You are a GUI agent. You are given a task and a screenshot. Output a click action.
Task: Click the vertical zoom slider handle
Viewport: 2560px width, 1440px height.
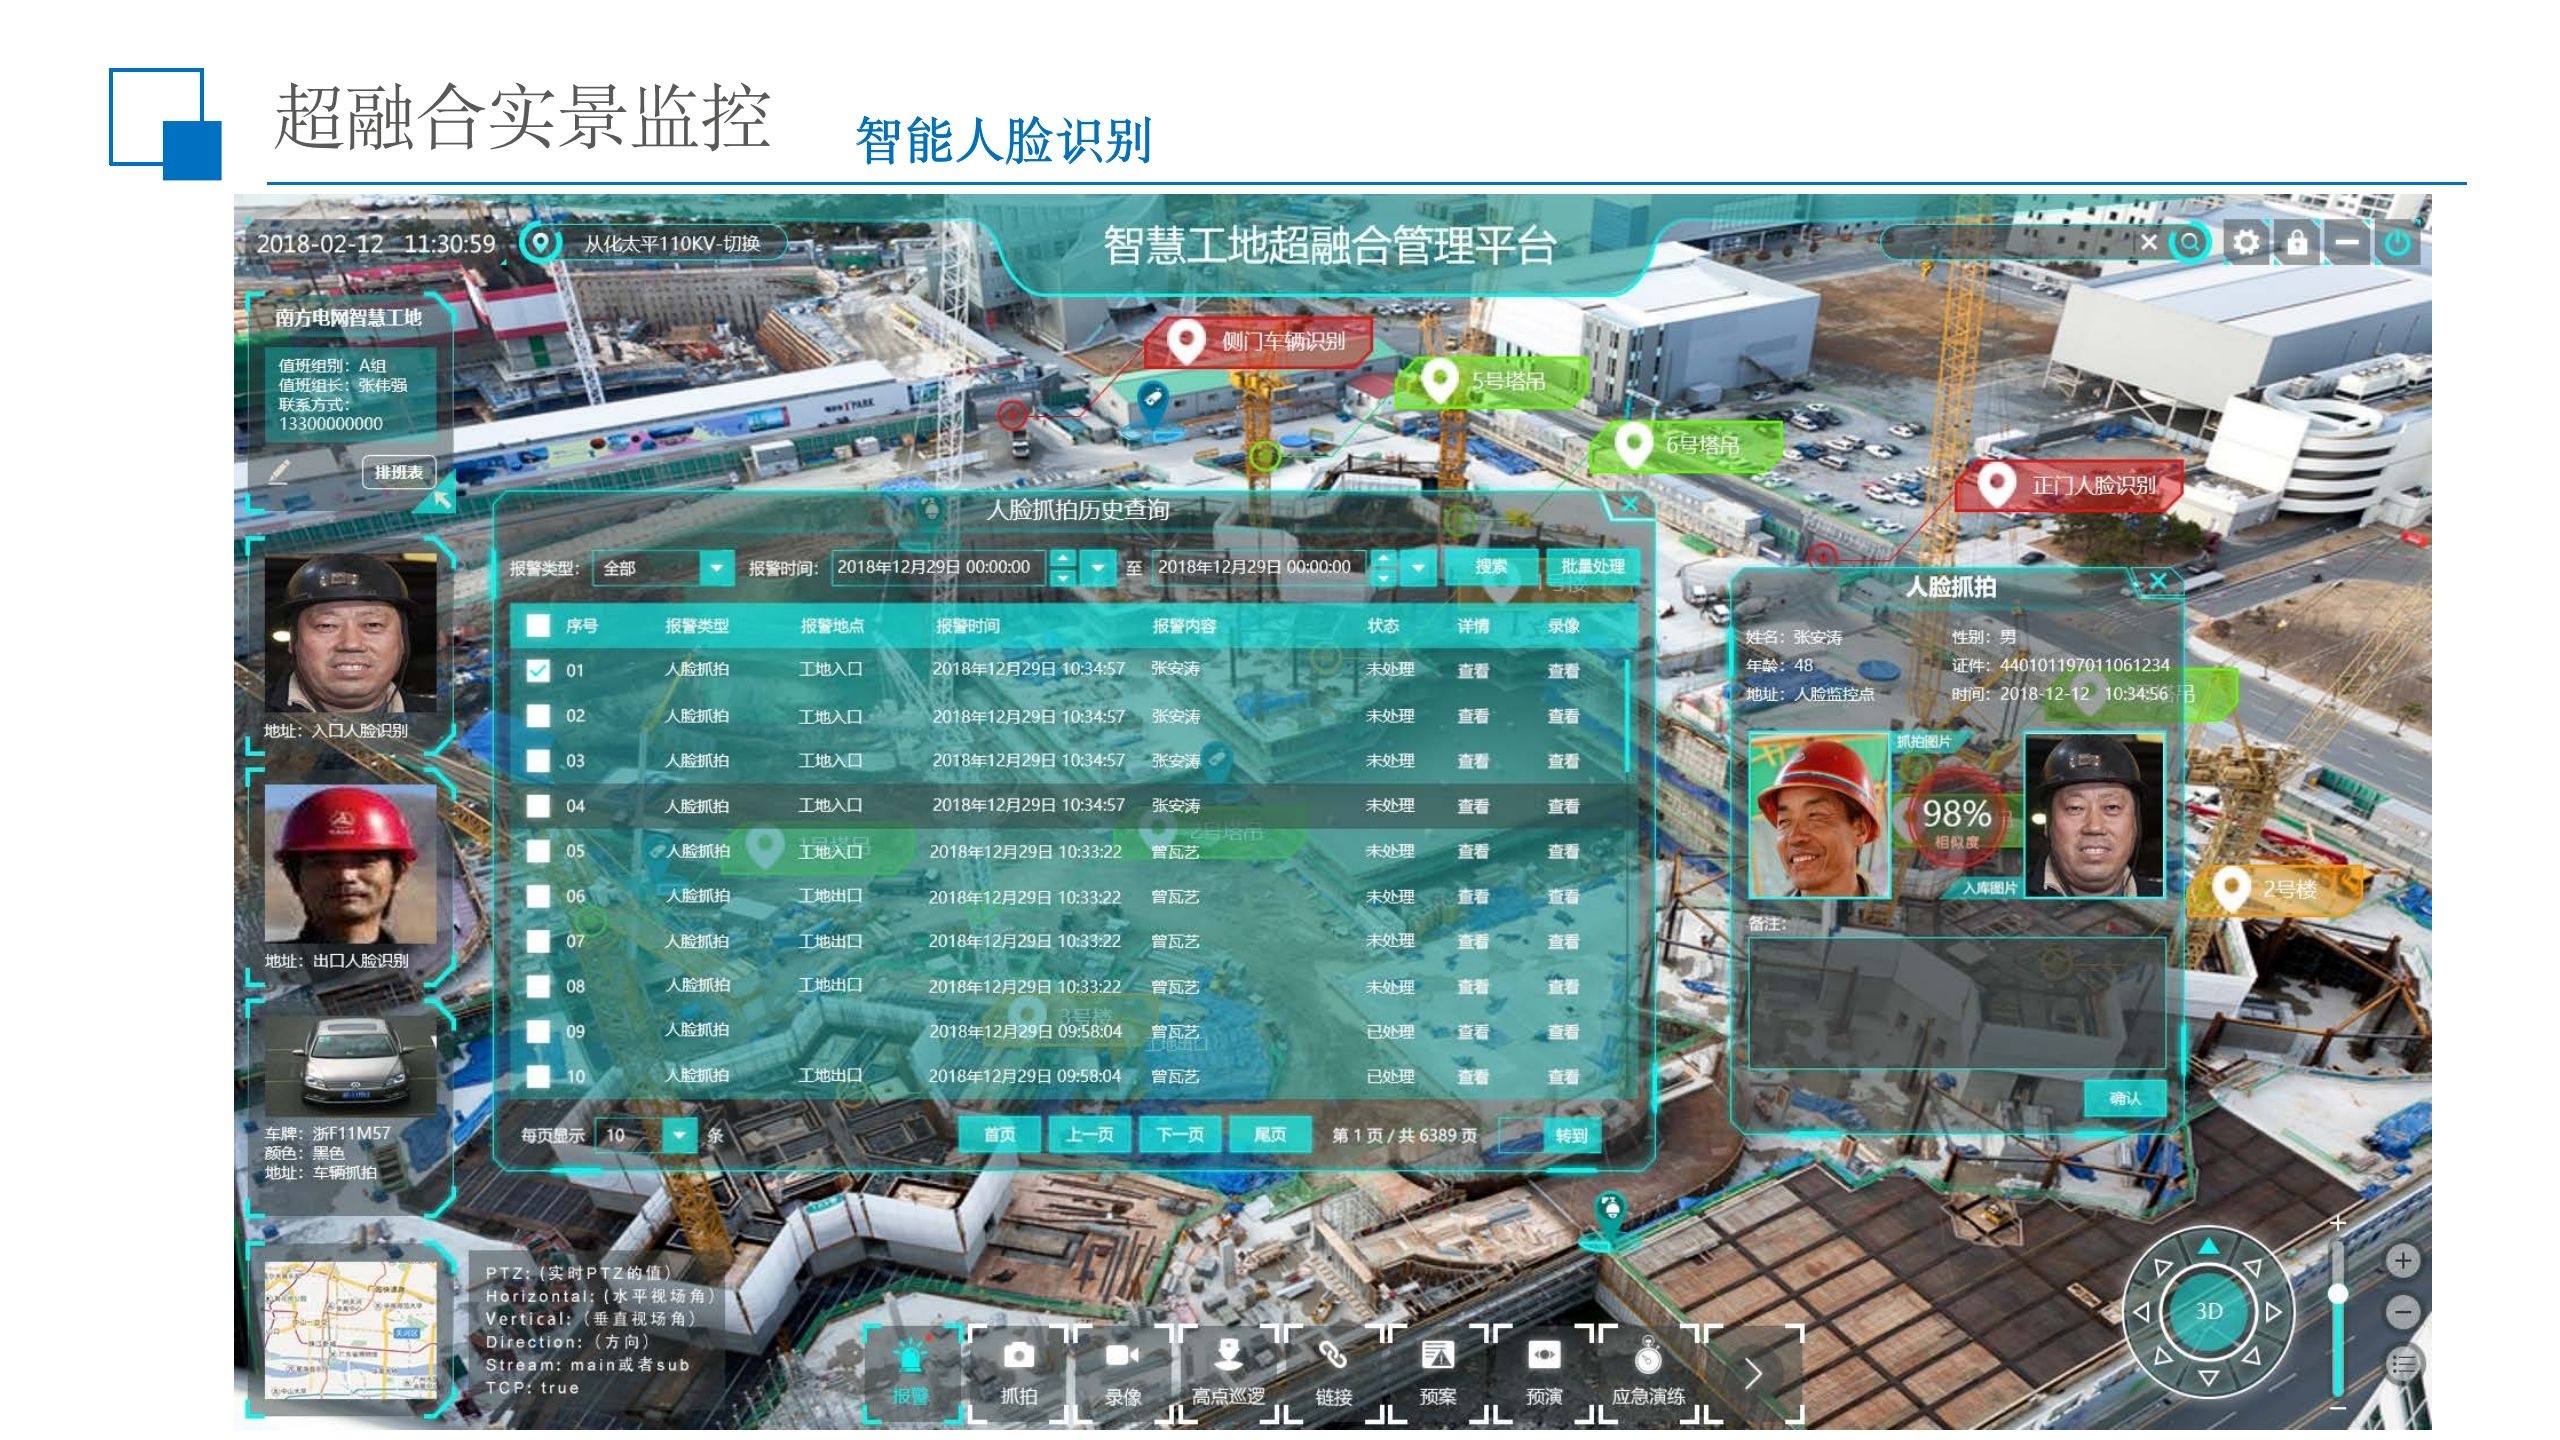tap(2338, 1294)
